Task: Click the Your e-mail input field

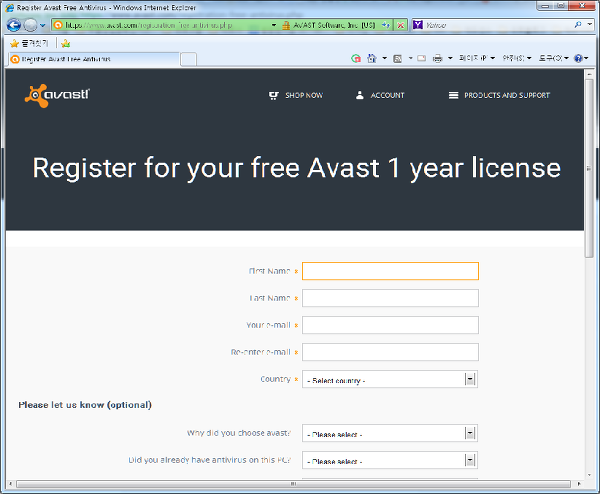Action: point(390,325)
